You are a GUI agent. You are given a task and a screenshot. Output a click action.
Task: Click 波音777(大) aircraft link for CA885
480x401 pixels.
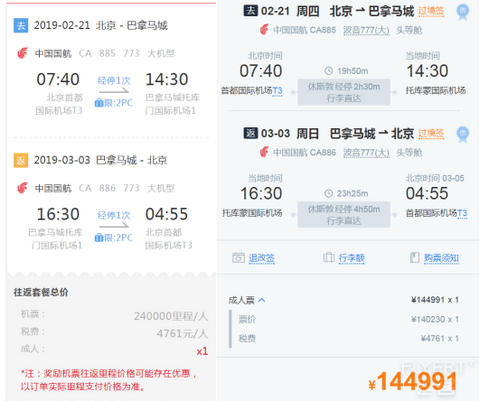pyautogui.click(x=366, y=30)
